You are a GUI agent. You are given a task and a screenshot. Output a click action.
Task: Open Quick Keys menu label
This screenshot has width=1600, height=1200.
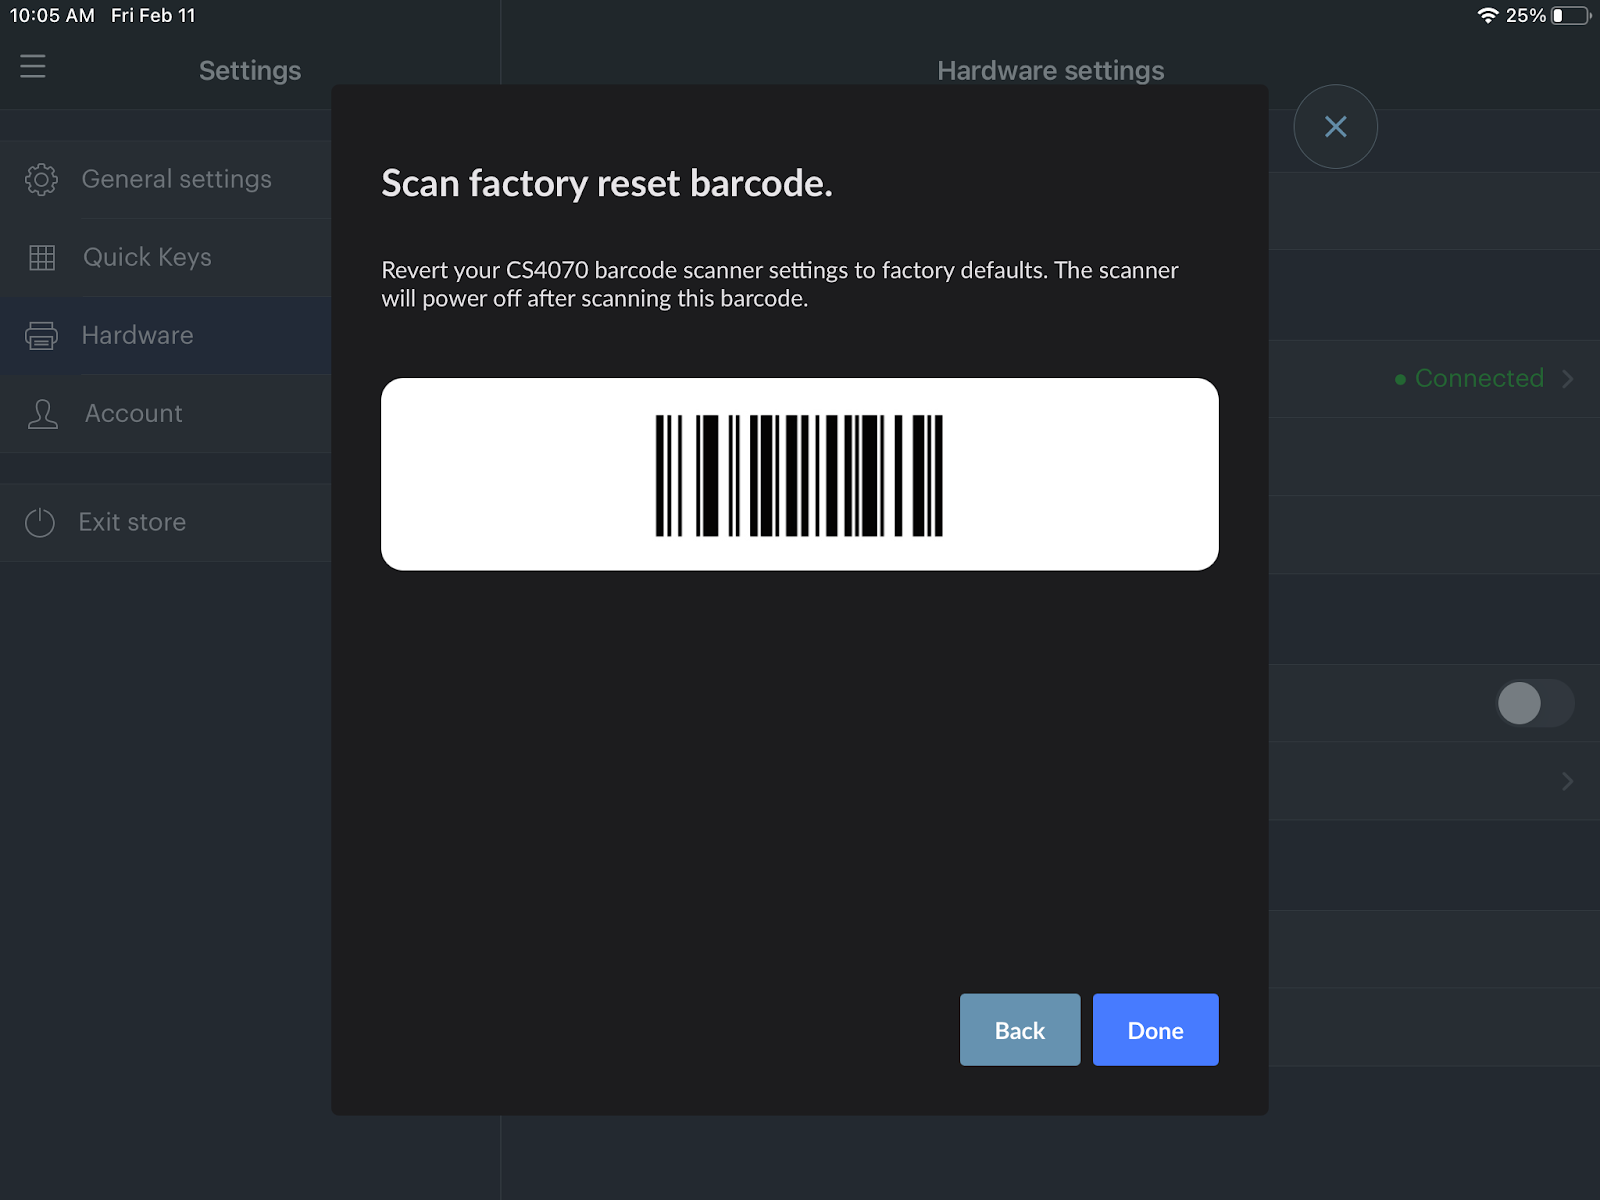tap(147, 258)
